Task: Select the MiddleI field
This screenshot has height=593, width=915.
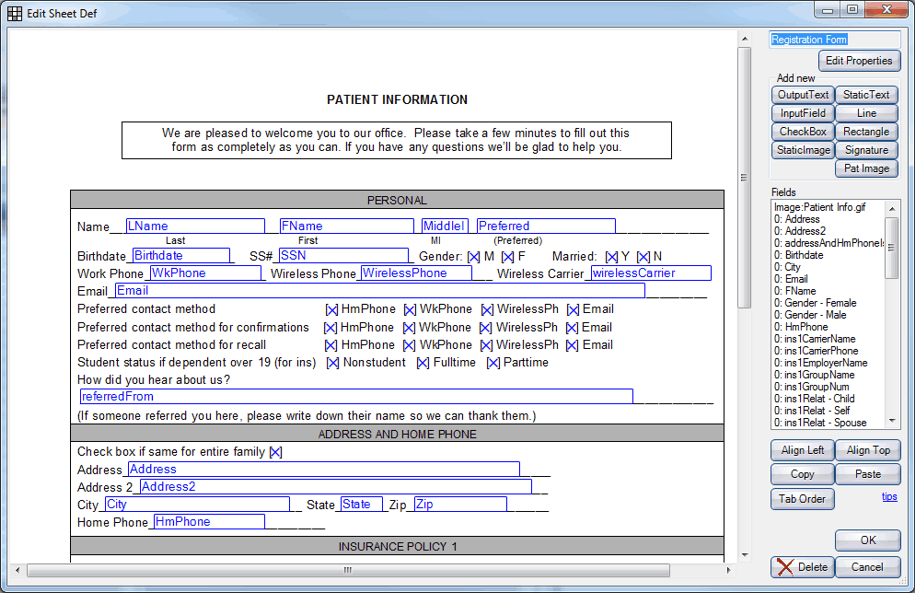Action: pos(445,226)
